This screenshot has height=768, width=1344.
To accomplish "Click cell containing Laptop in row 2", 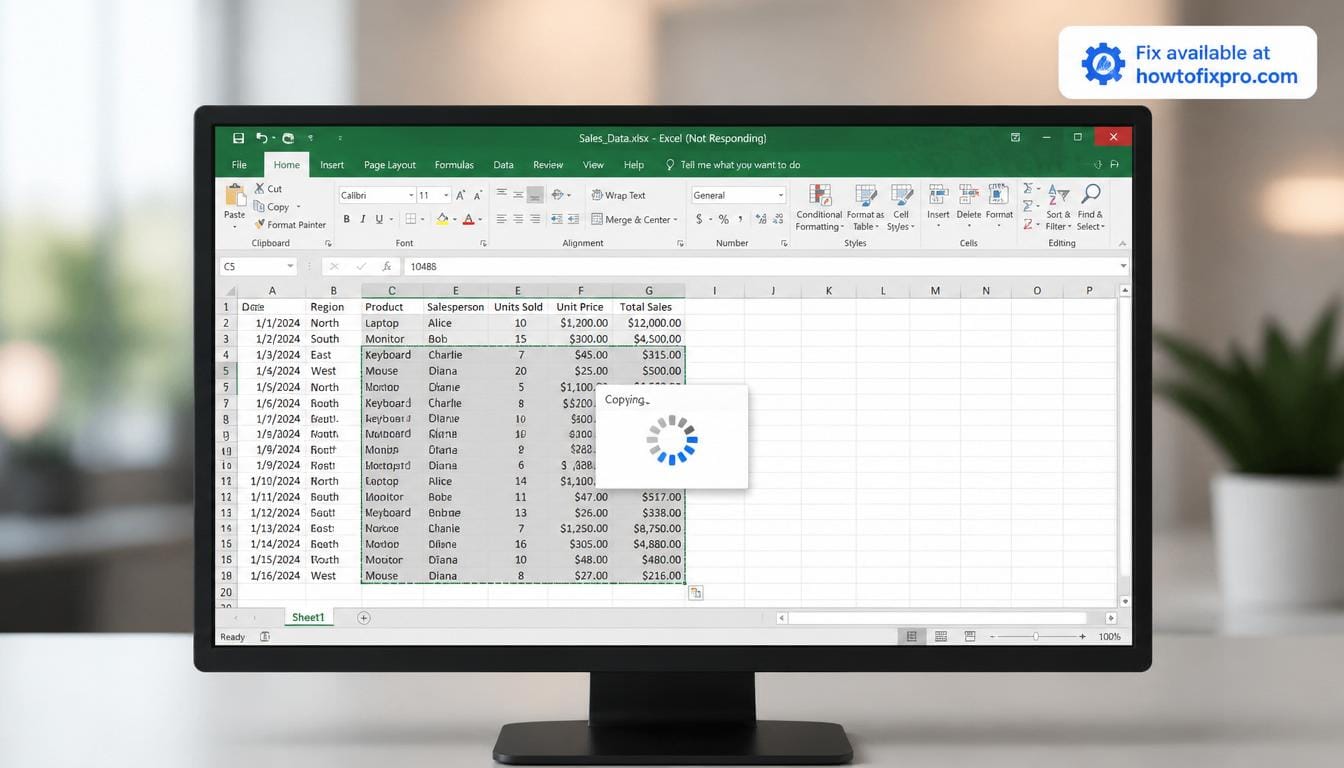I will coord(392,323).
